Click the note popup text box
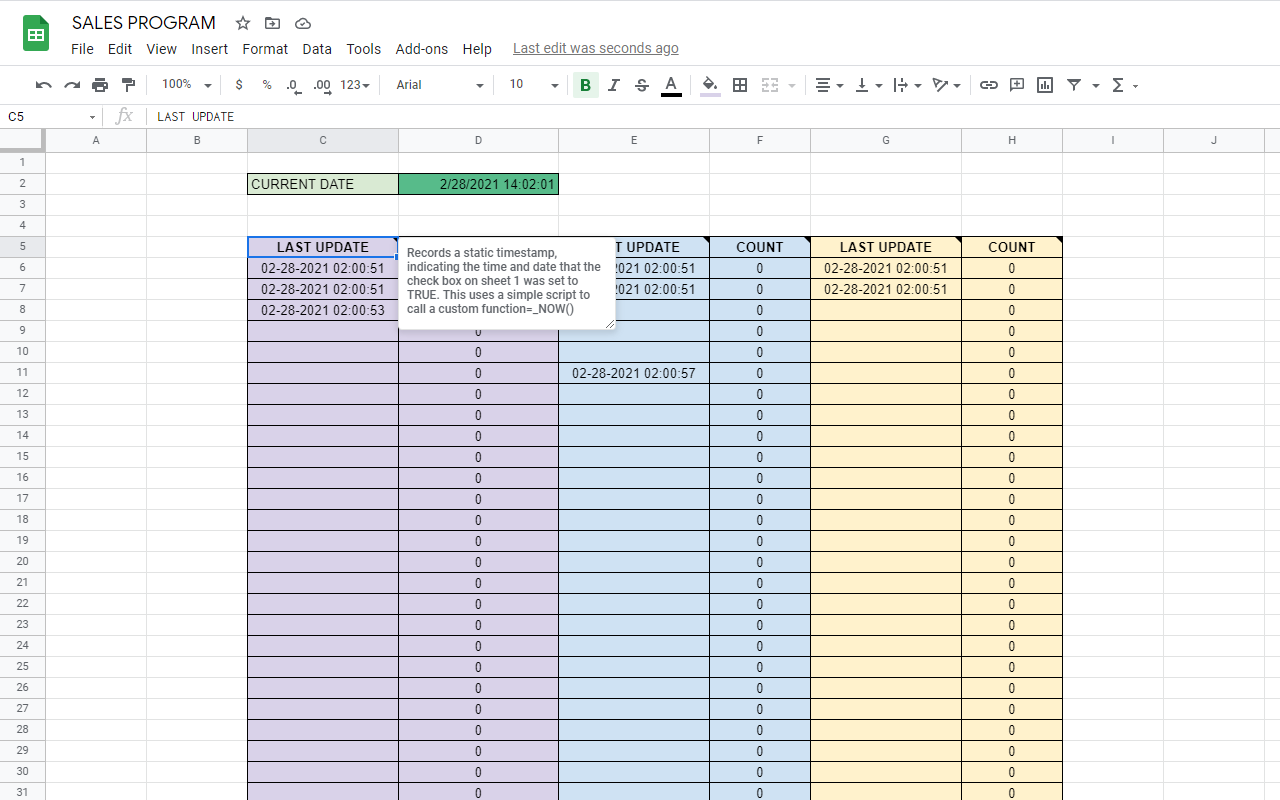 tap(507, 283)
